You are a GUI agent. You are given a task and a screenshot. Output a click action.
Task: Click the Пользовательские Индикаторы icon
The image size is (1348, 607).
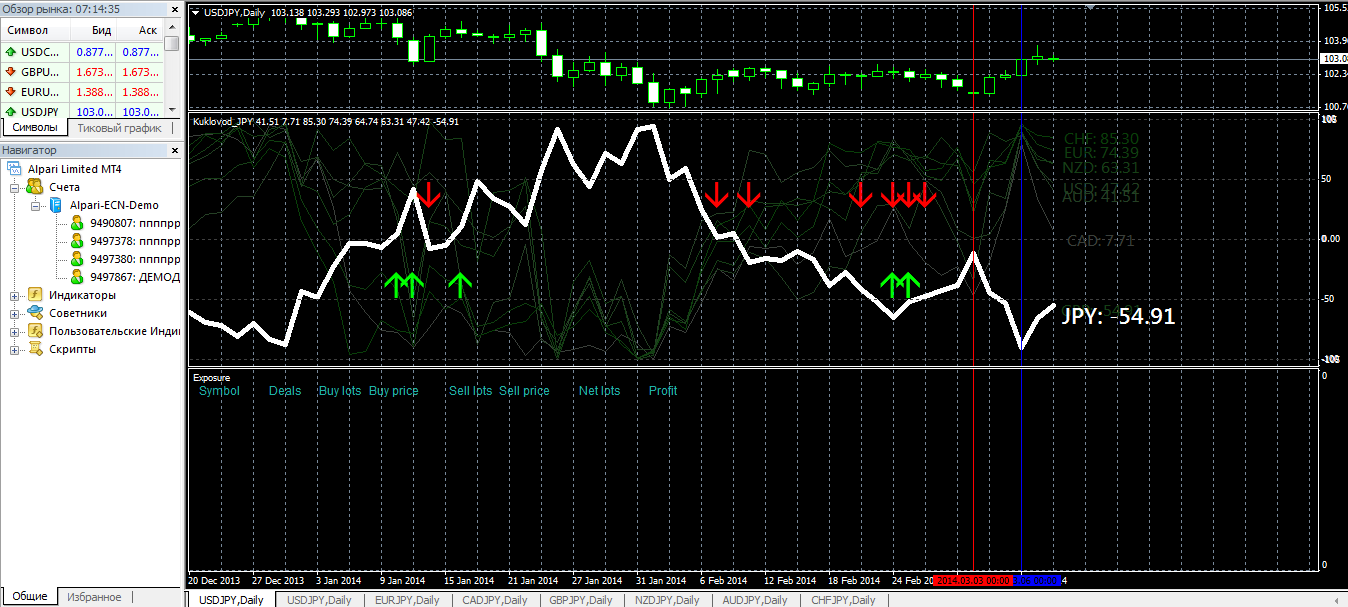[x=34, y=331]
